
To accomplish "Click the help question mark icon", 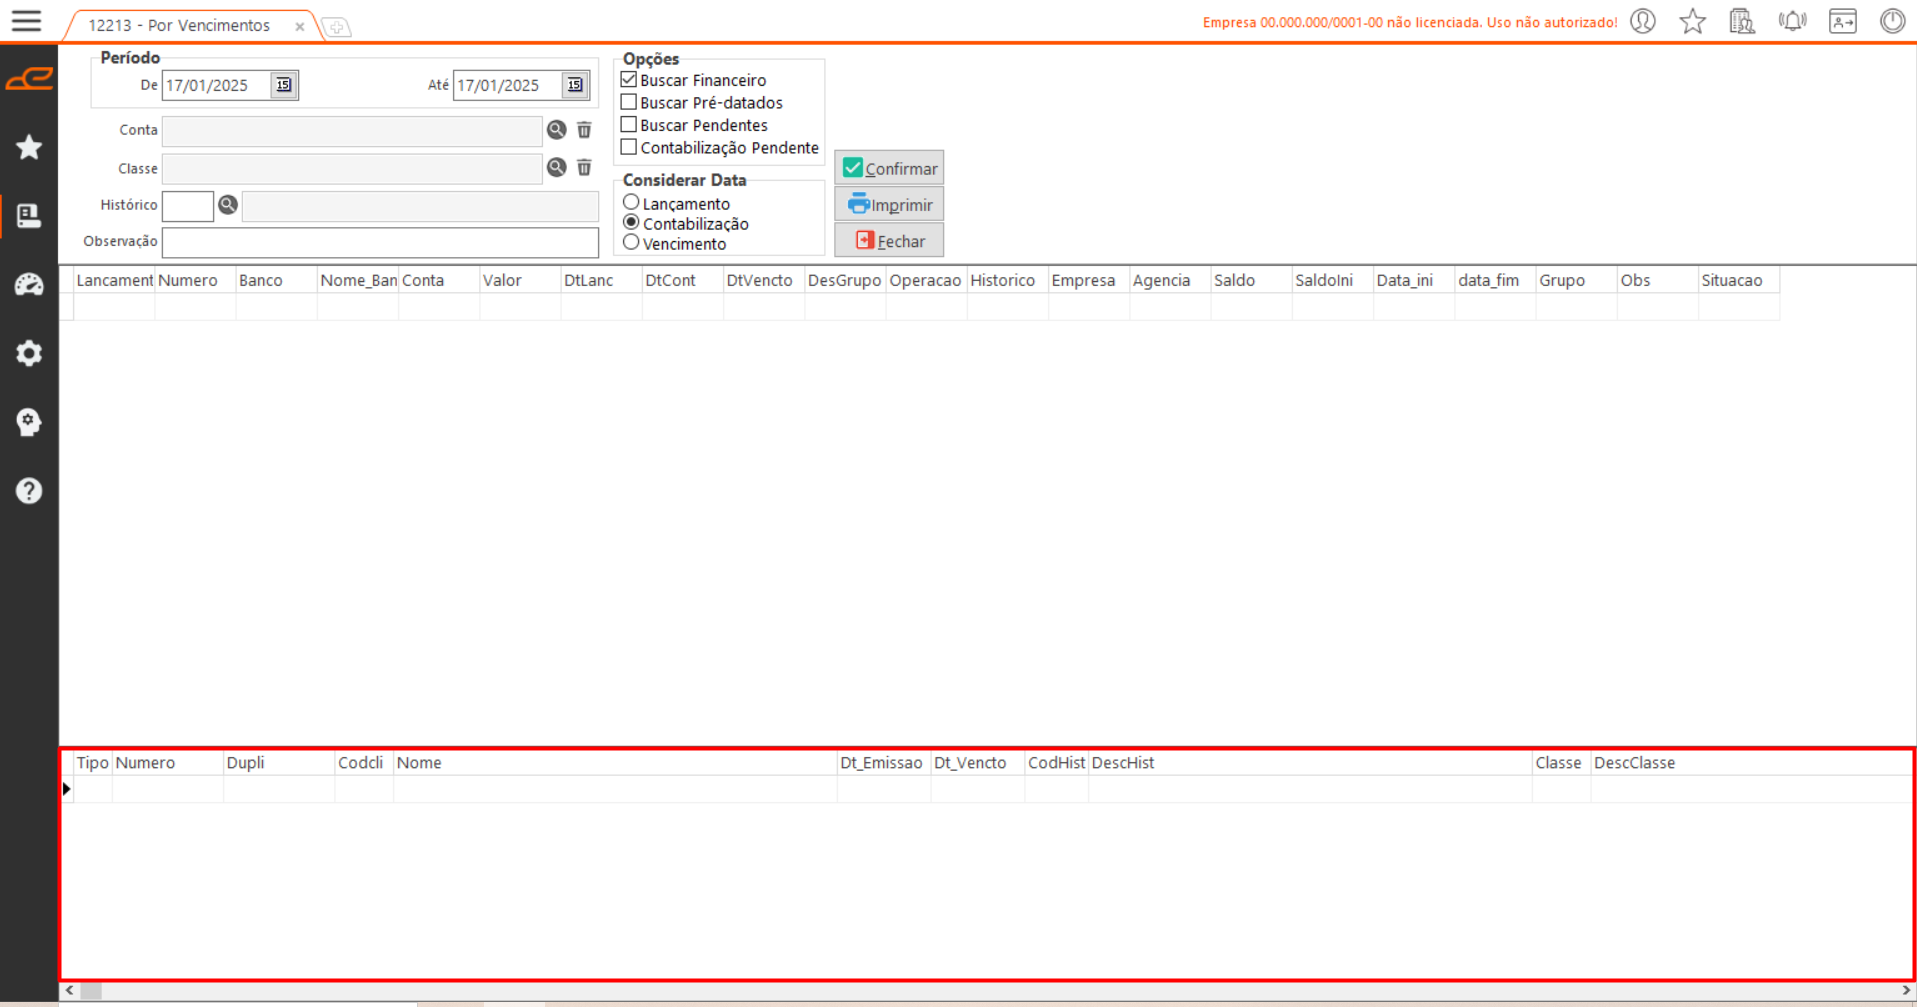I will (x=29, y=491).
